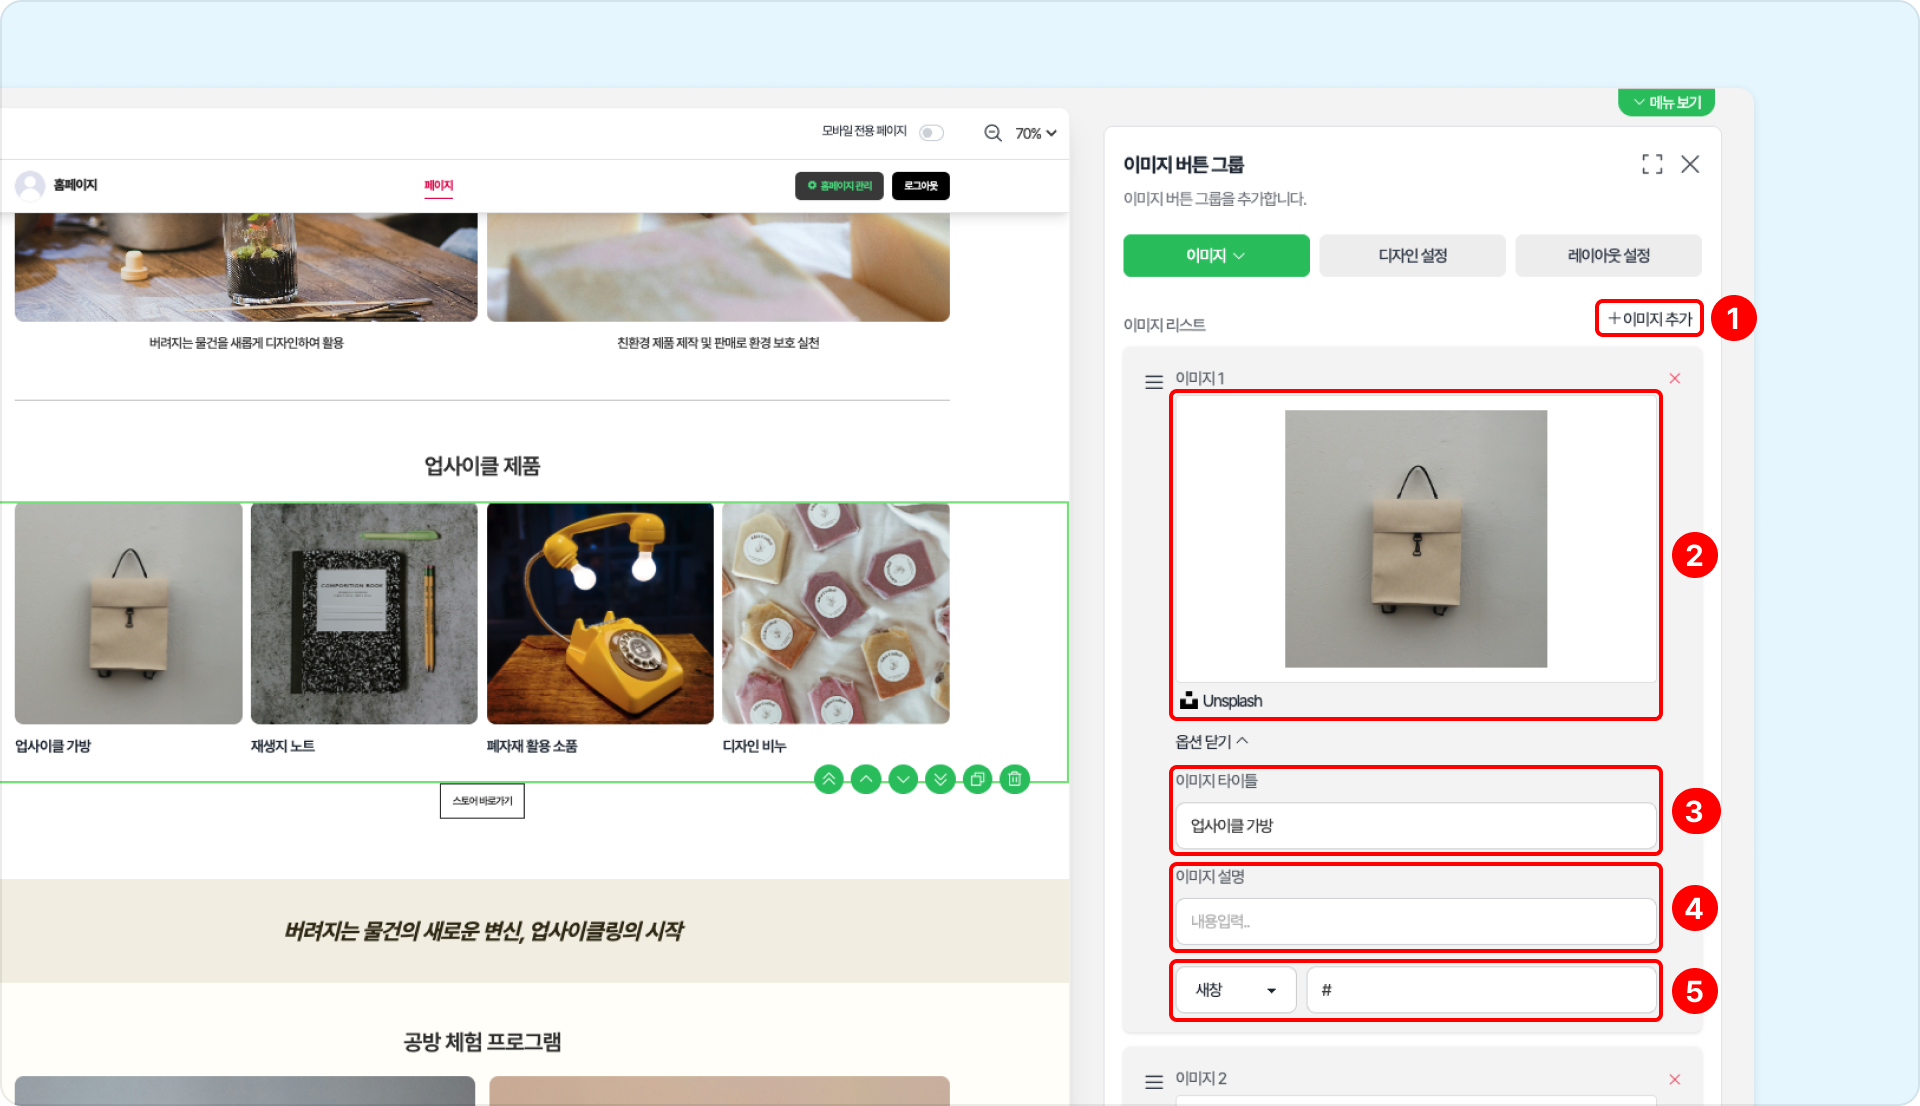Click the +이미지 추가 button
Image resolution: width=1920 pixels, height=1106 pixels.
[x=1649, y=318]
